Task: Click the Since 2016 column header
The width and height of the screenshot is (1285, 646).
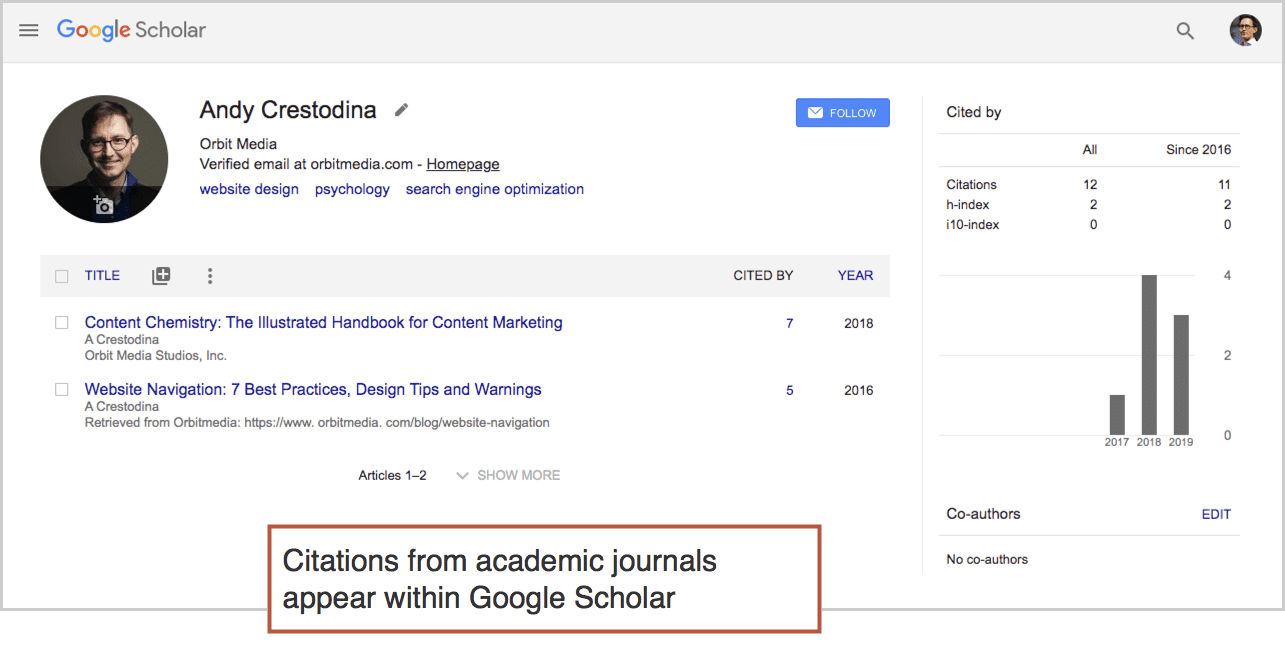Action: (x=1198, y=150)
